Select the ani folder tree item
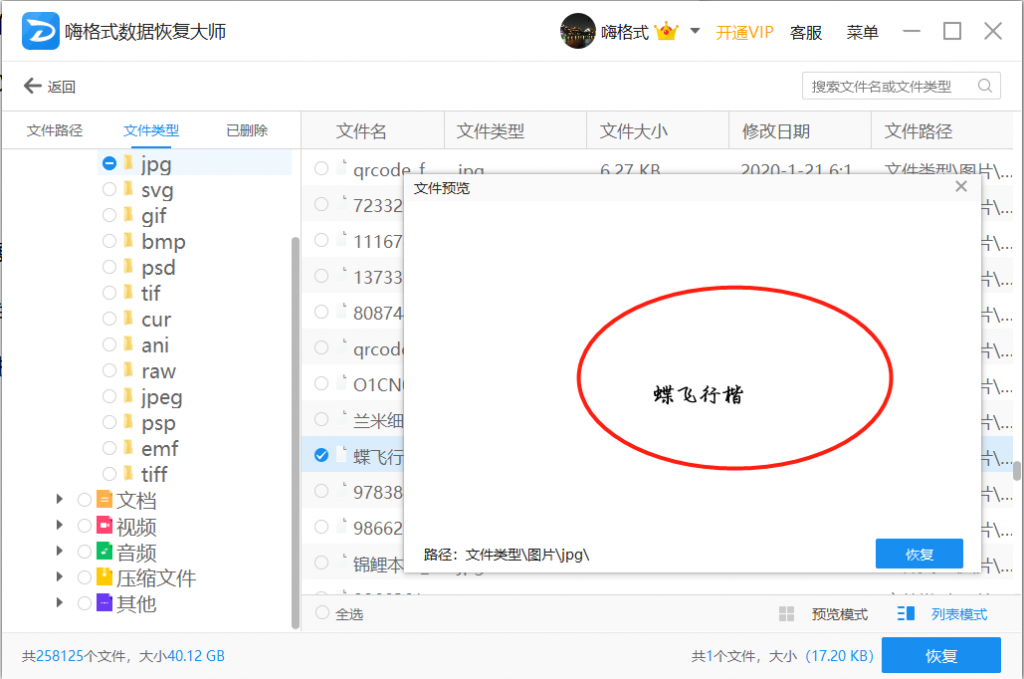Viewport: 1024px width, 679px height. coord(155,344)
